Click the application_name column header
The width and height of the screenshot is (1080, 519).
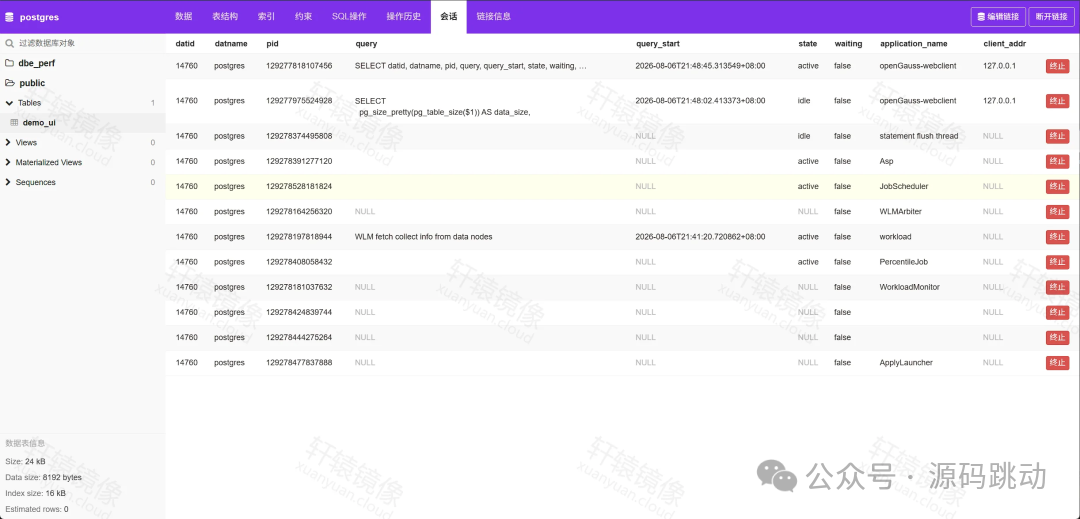[913, 43]
